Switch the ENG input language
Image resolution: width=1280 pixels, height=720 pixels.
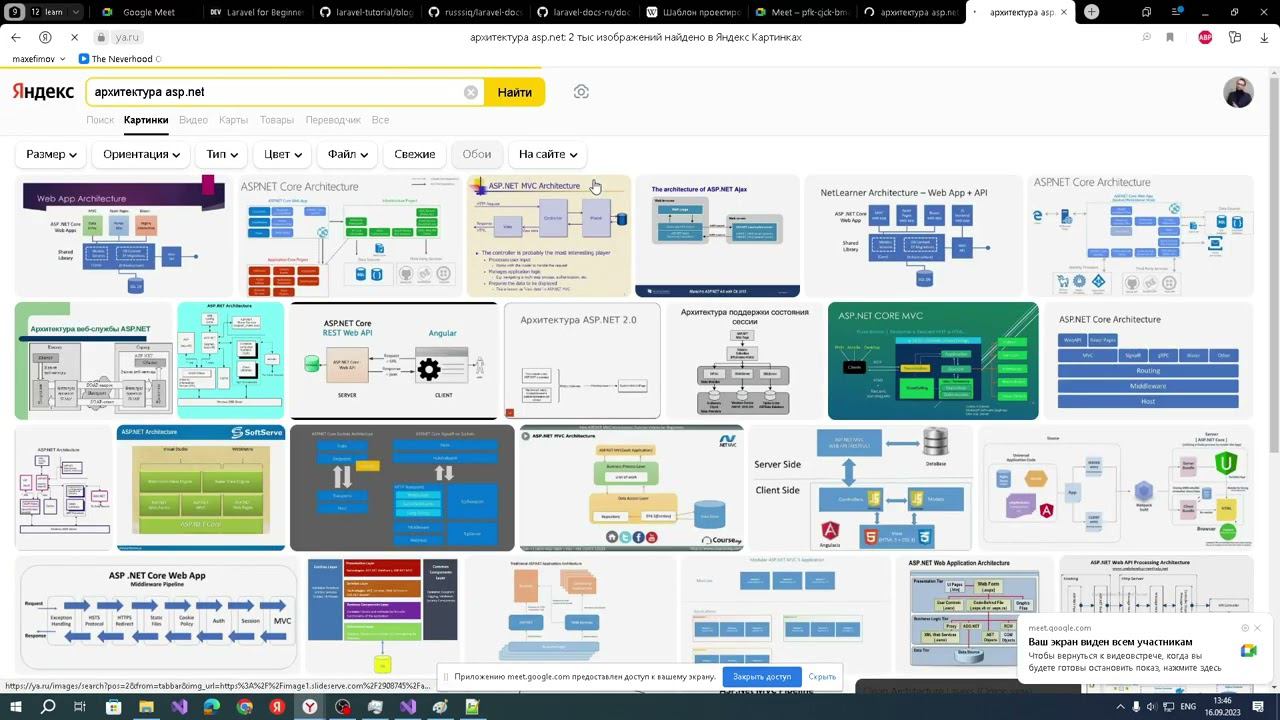click(x=1188, y=707)
